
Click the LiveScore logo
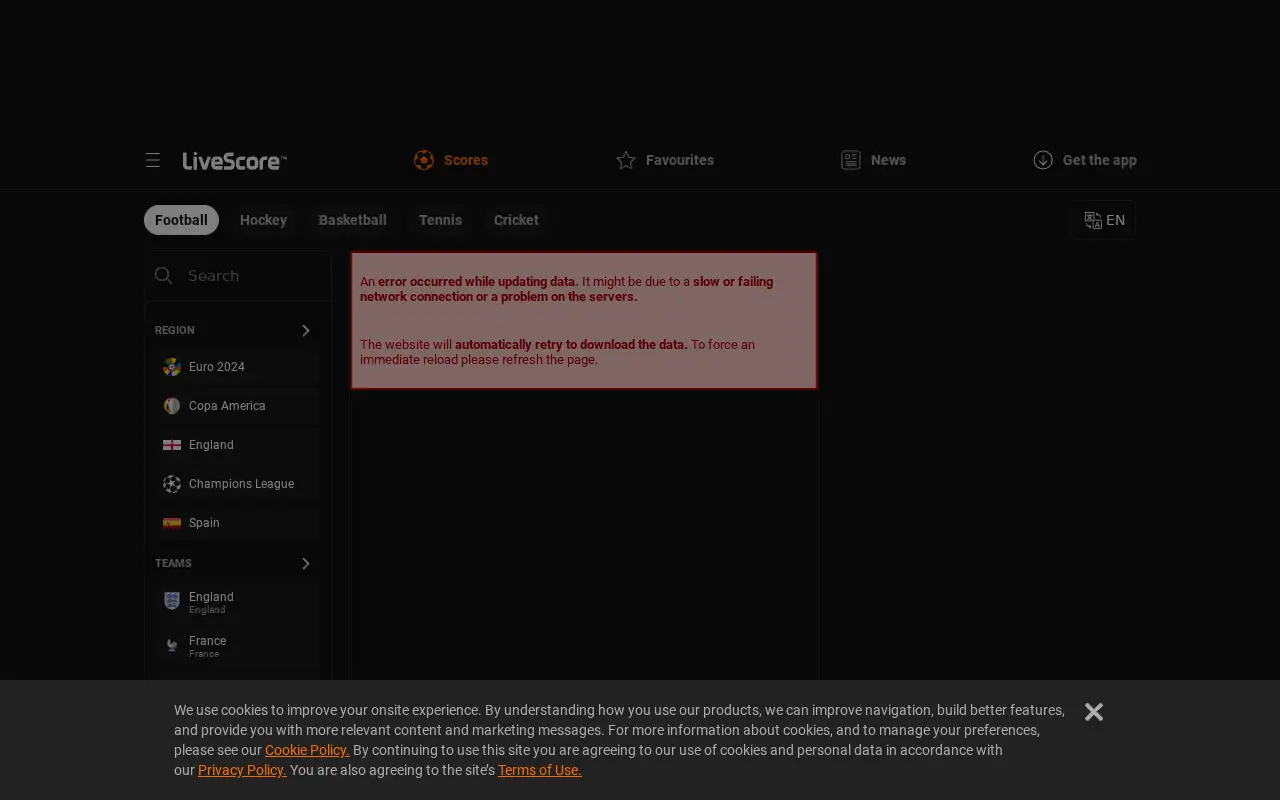point(234,161)
